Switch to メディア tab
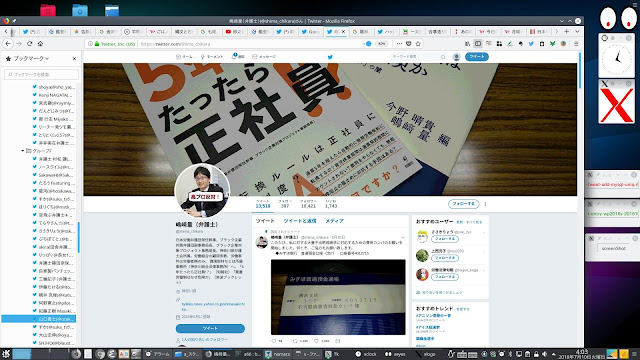The height and width of the screenshot is (360, 640). click(x=334, y=221)
